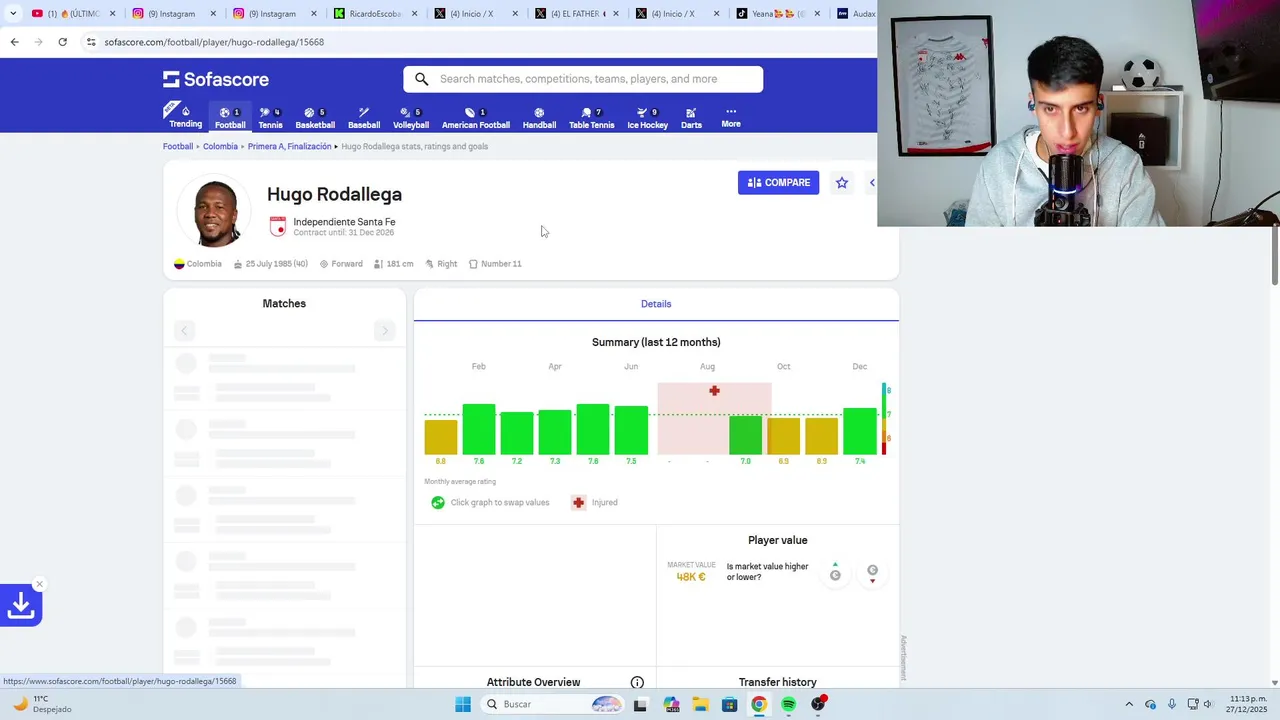
Task: Open the Table Tennis section
Action: pyautogui.click(x=592, y=117)
